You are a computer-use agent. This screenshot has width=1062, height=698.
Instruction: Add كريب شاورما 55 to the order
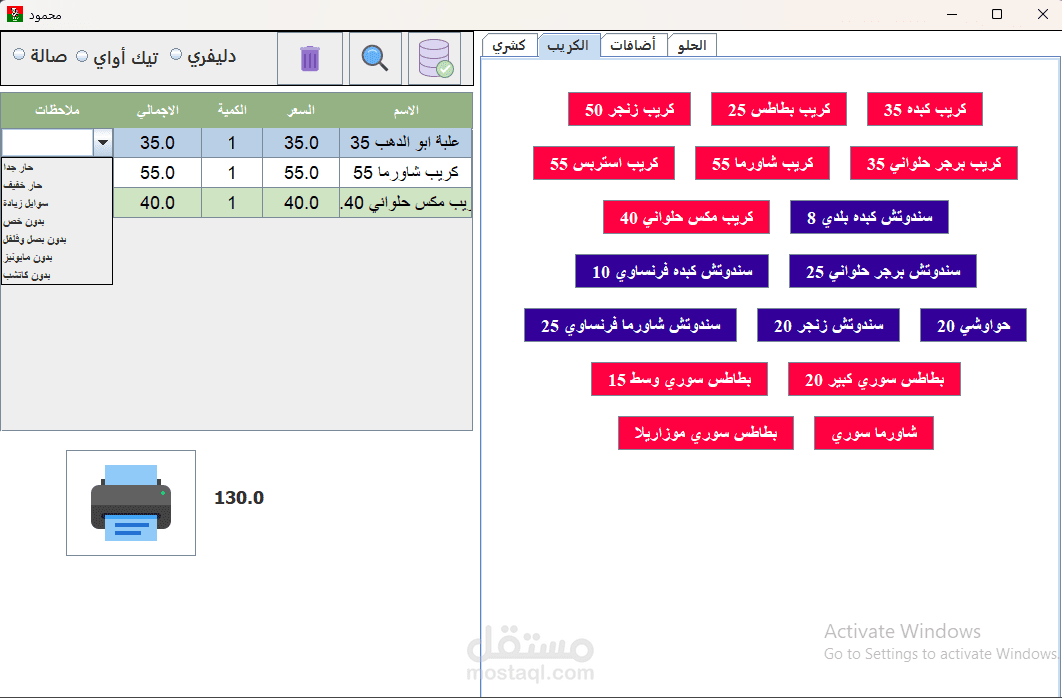pyautogui.click(x=763, y=163)
